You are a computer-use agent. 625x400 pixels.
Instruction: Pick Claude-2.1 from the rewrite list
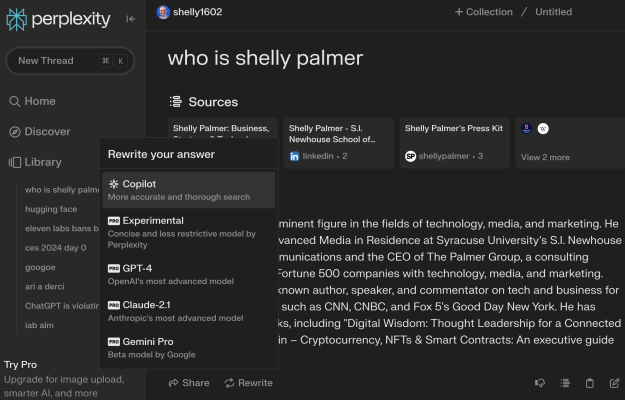click(x=187, y=310)
